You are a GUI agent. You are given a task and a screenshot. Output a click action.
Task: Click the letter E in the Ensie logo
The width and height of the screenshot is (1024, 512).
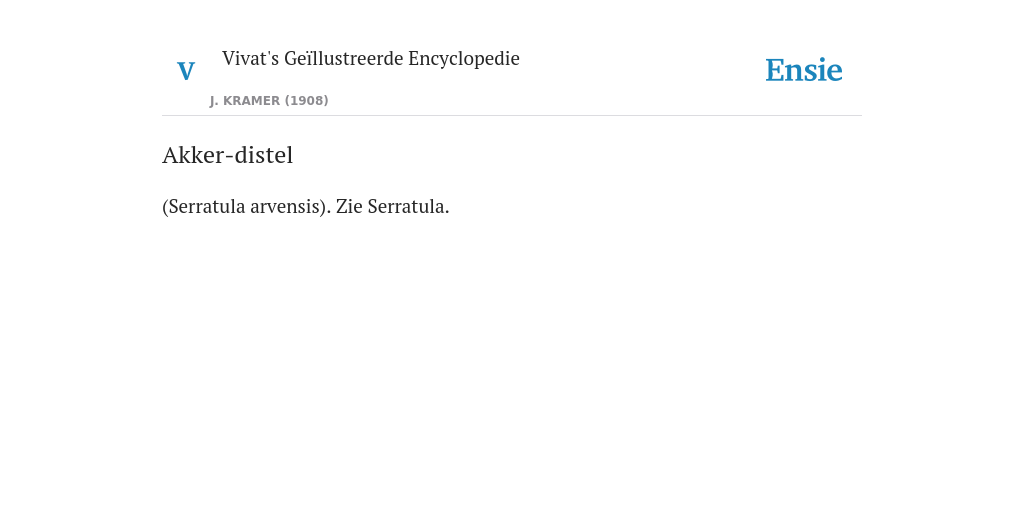click(775, 71)
